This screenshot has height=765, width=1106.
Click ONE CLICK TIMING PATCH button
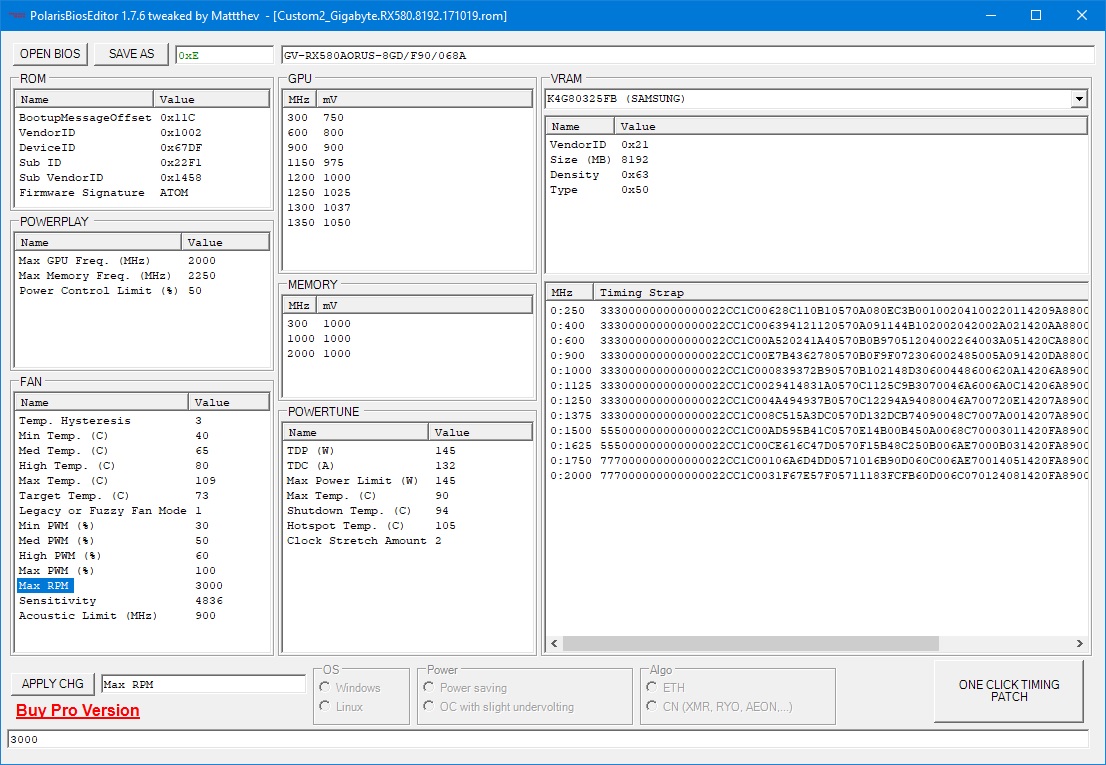pyautogui.click(x=1009, y=691)
